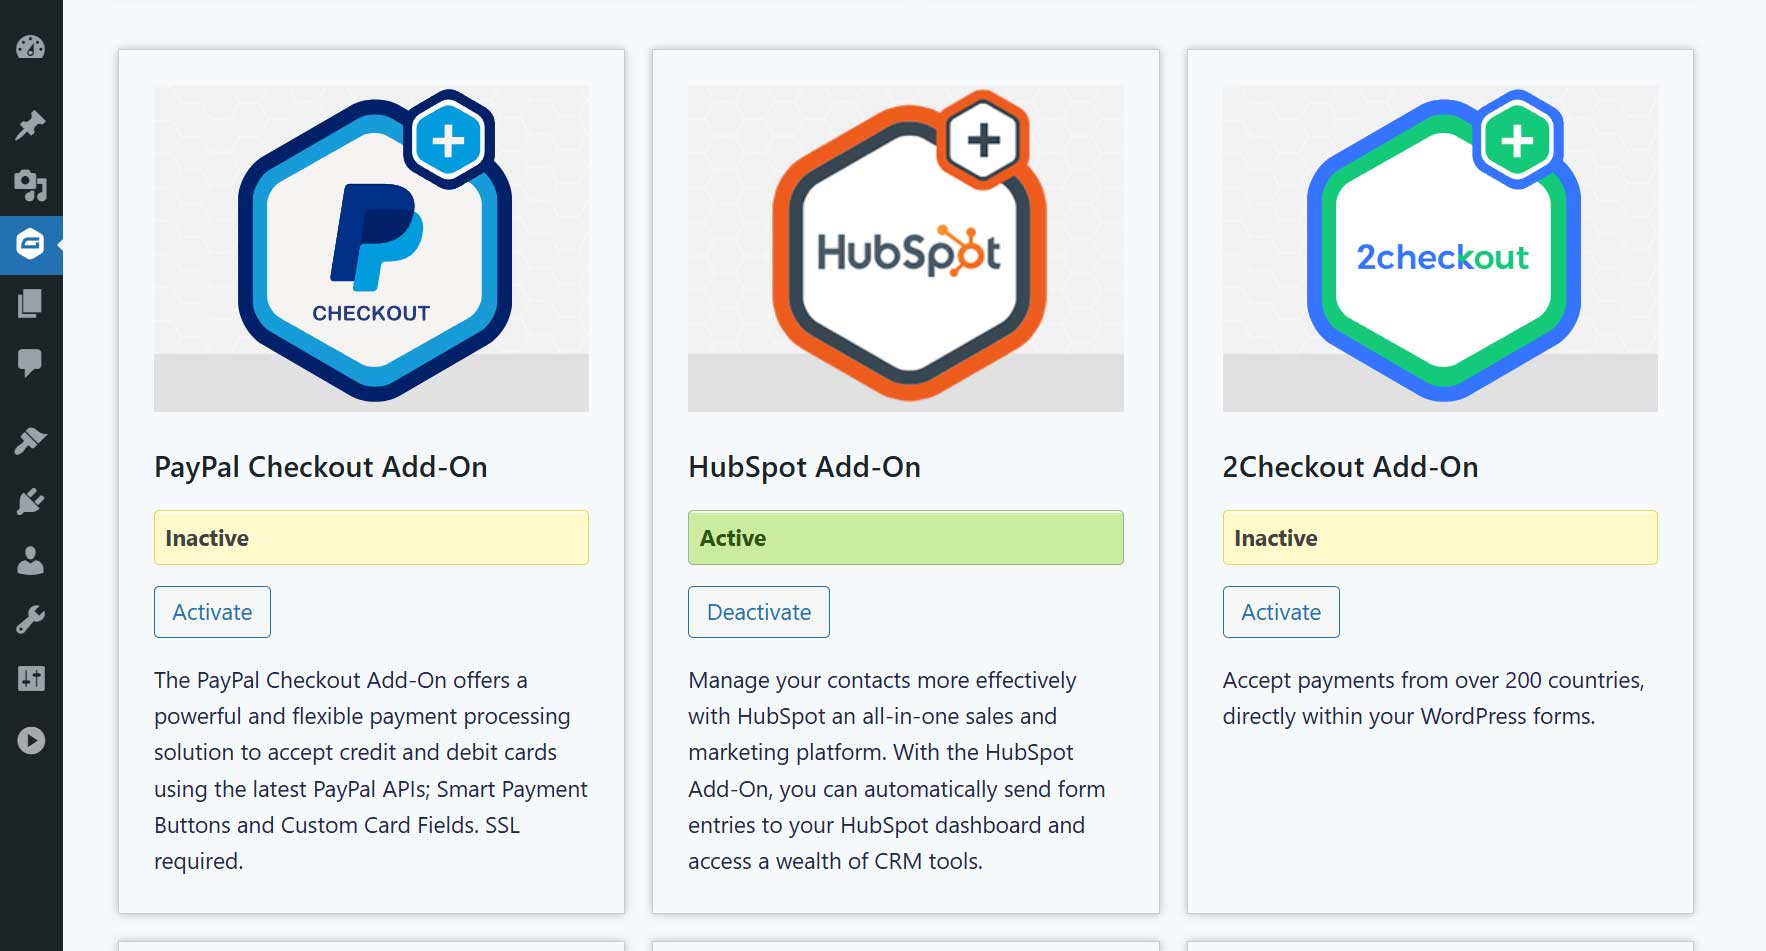Open the Media library icon
This screenshot has height=951, width=1766.
point(31,185)
